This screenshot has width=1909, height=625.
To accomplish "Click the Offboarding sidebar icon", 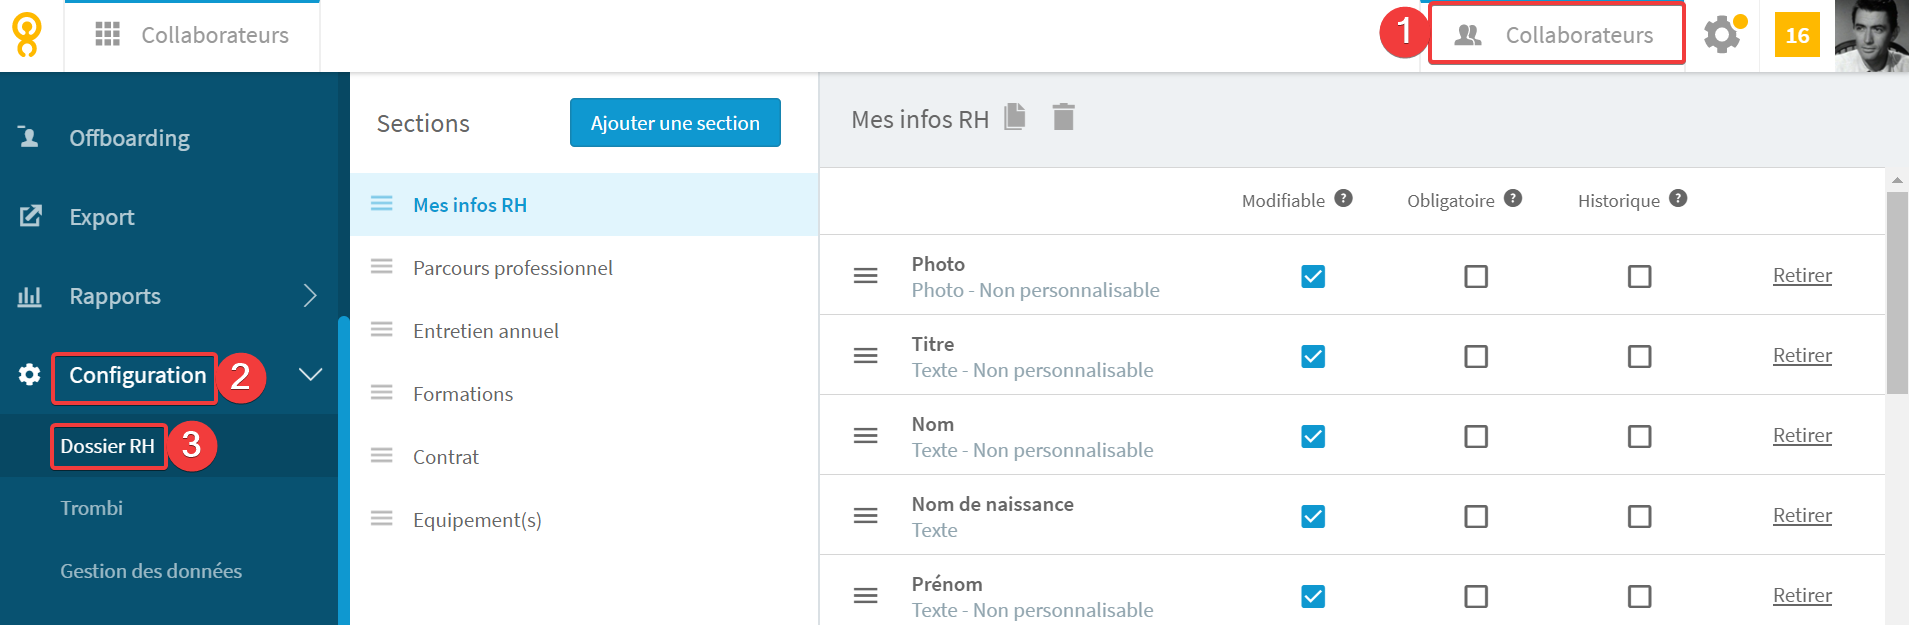I will click(29, 137).
